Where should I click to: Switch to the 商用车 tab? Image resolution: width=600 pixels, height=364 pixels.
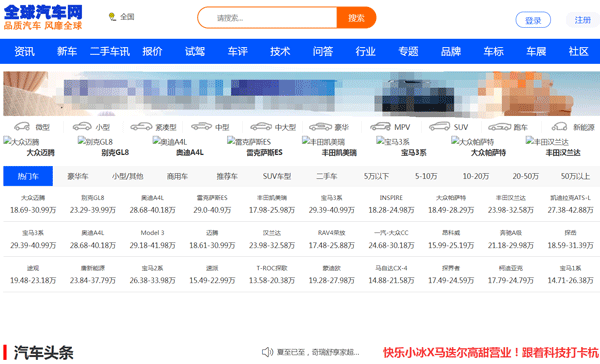click(x=177, y=176)
